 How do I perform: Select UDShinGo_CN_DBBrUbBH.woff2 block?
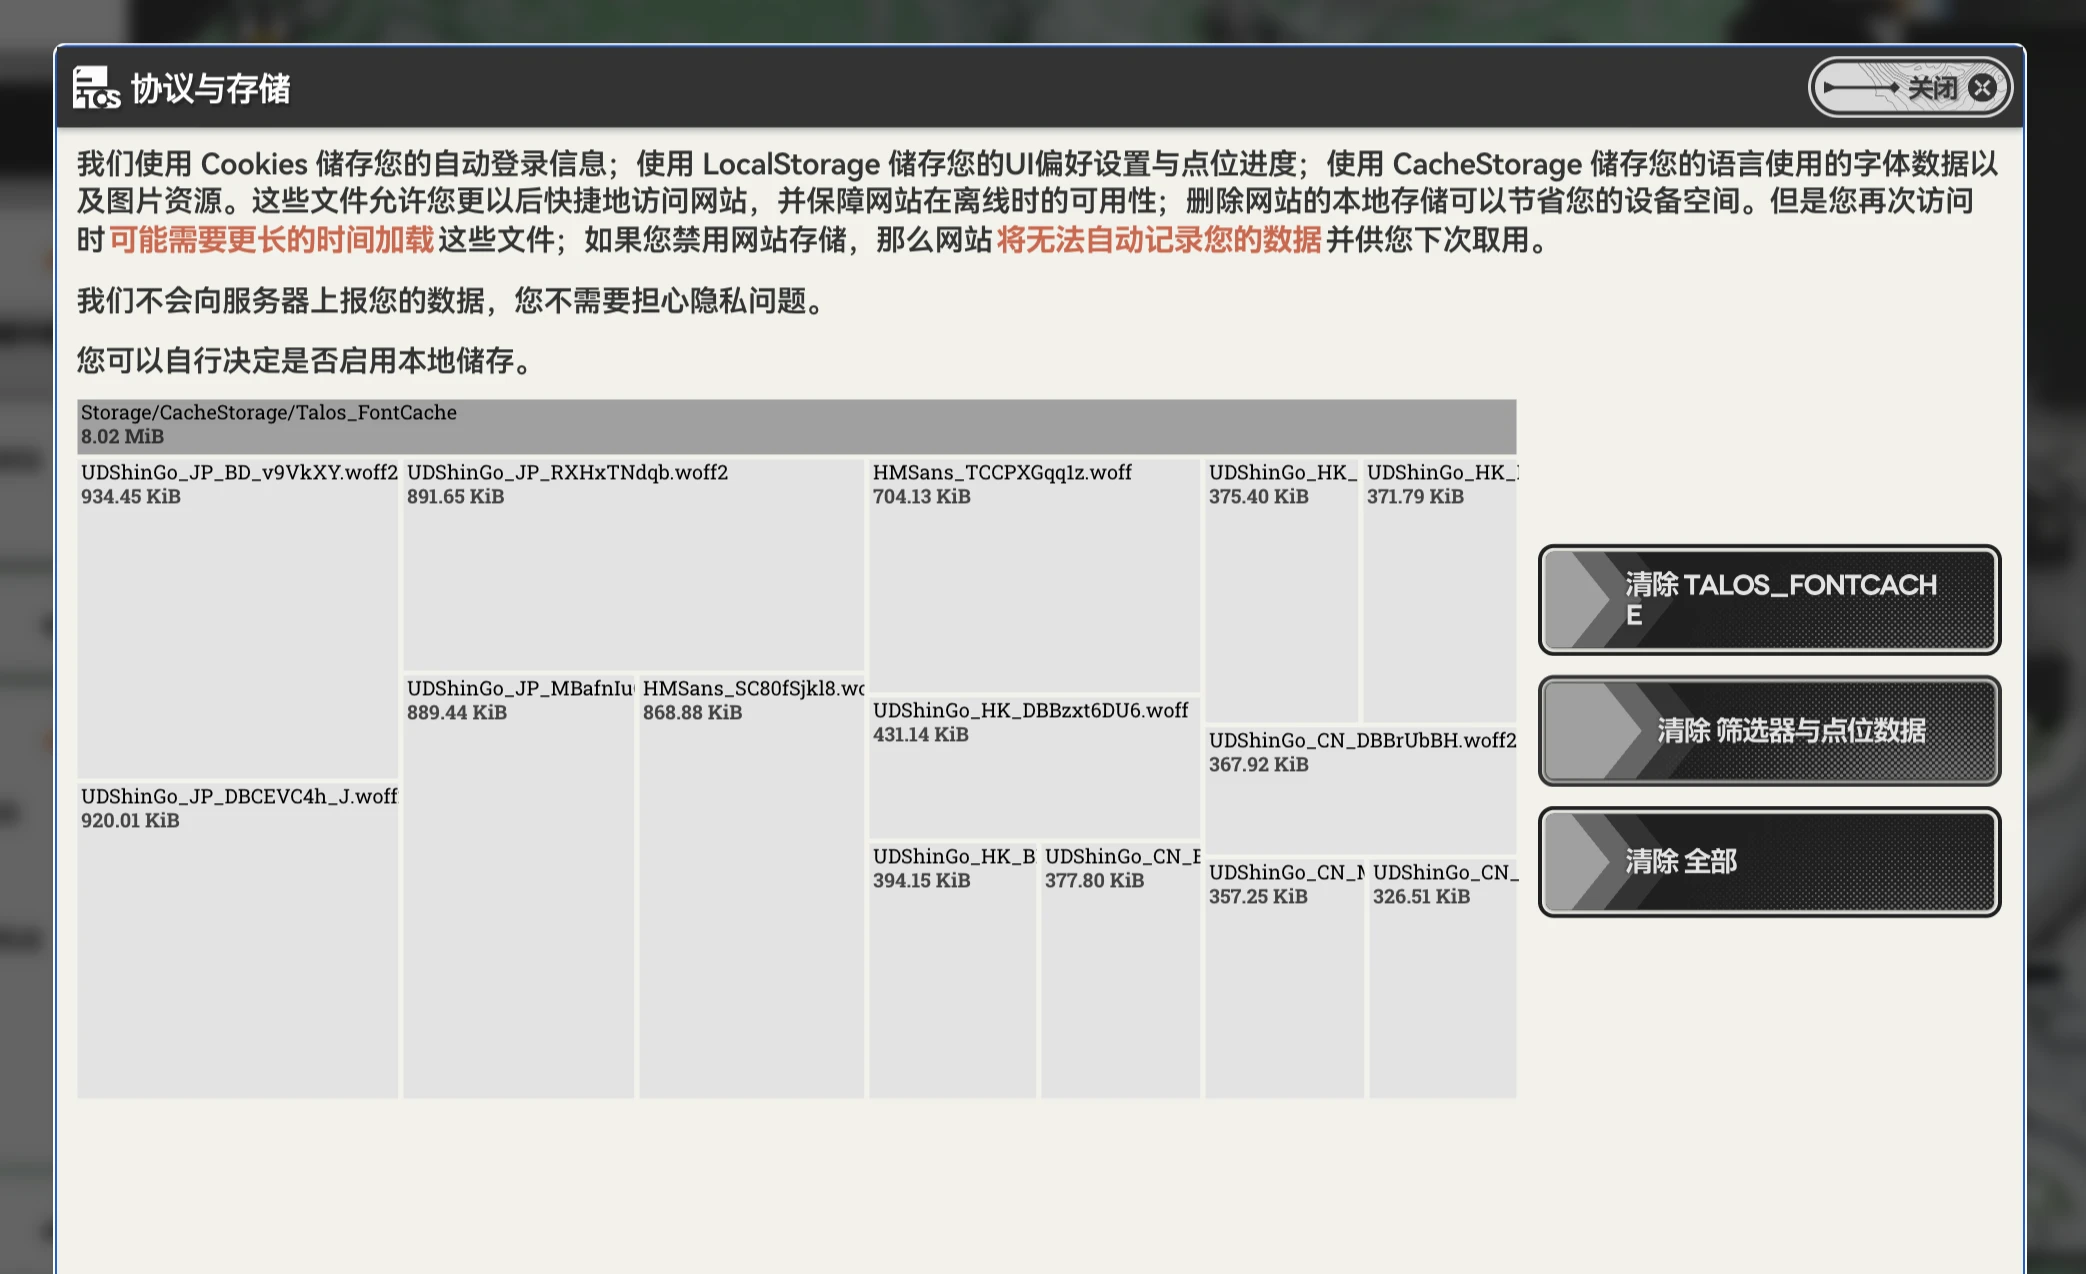click(1360, 790)
